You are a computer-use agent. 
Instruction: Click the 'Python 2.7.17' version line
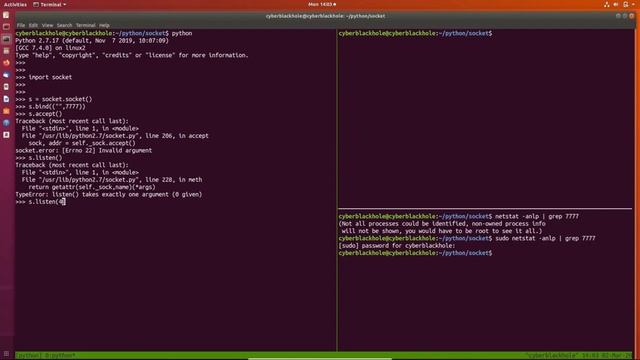92,40
